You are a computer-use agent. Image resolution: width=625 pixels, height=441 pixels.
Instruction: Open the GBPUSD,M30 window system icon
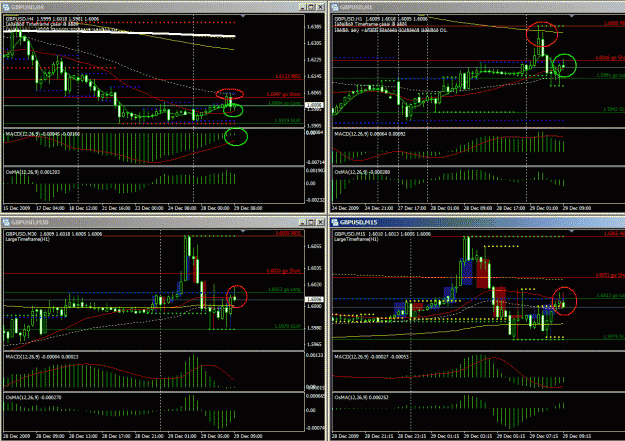pos(6,222)
